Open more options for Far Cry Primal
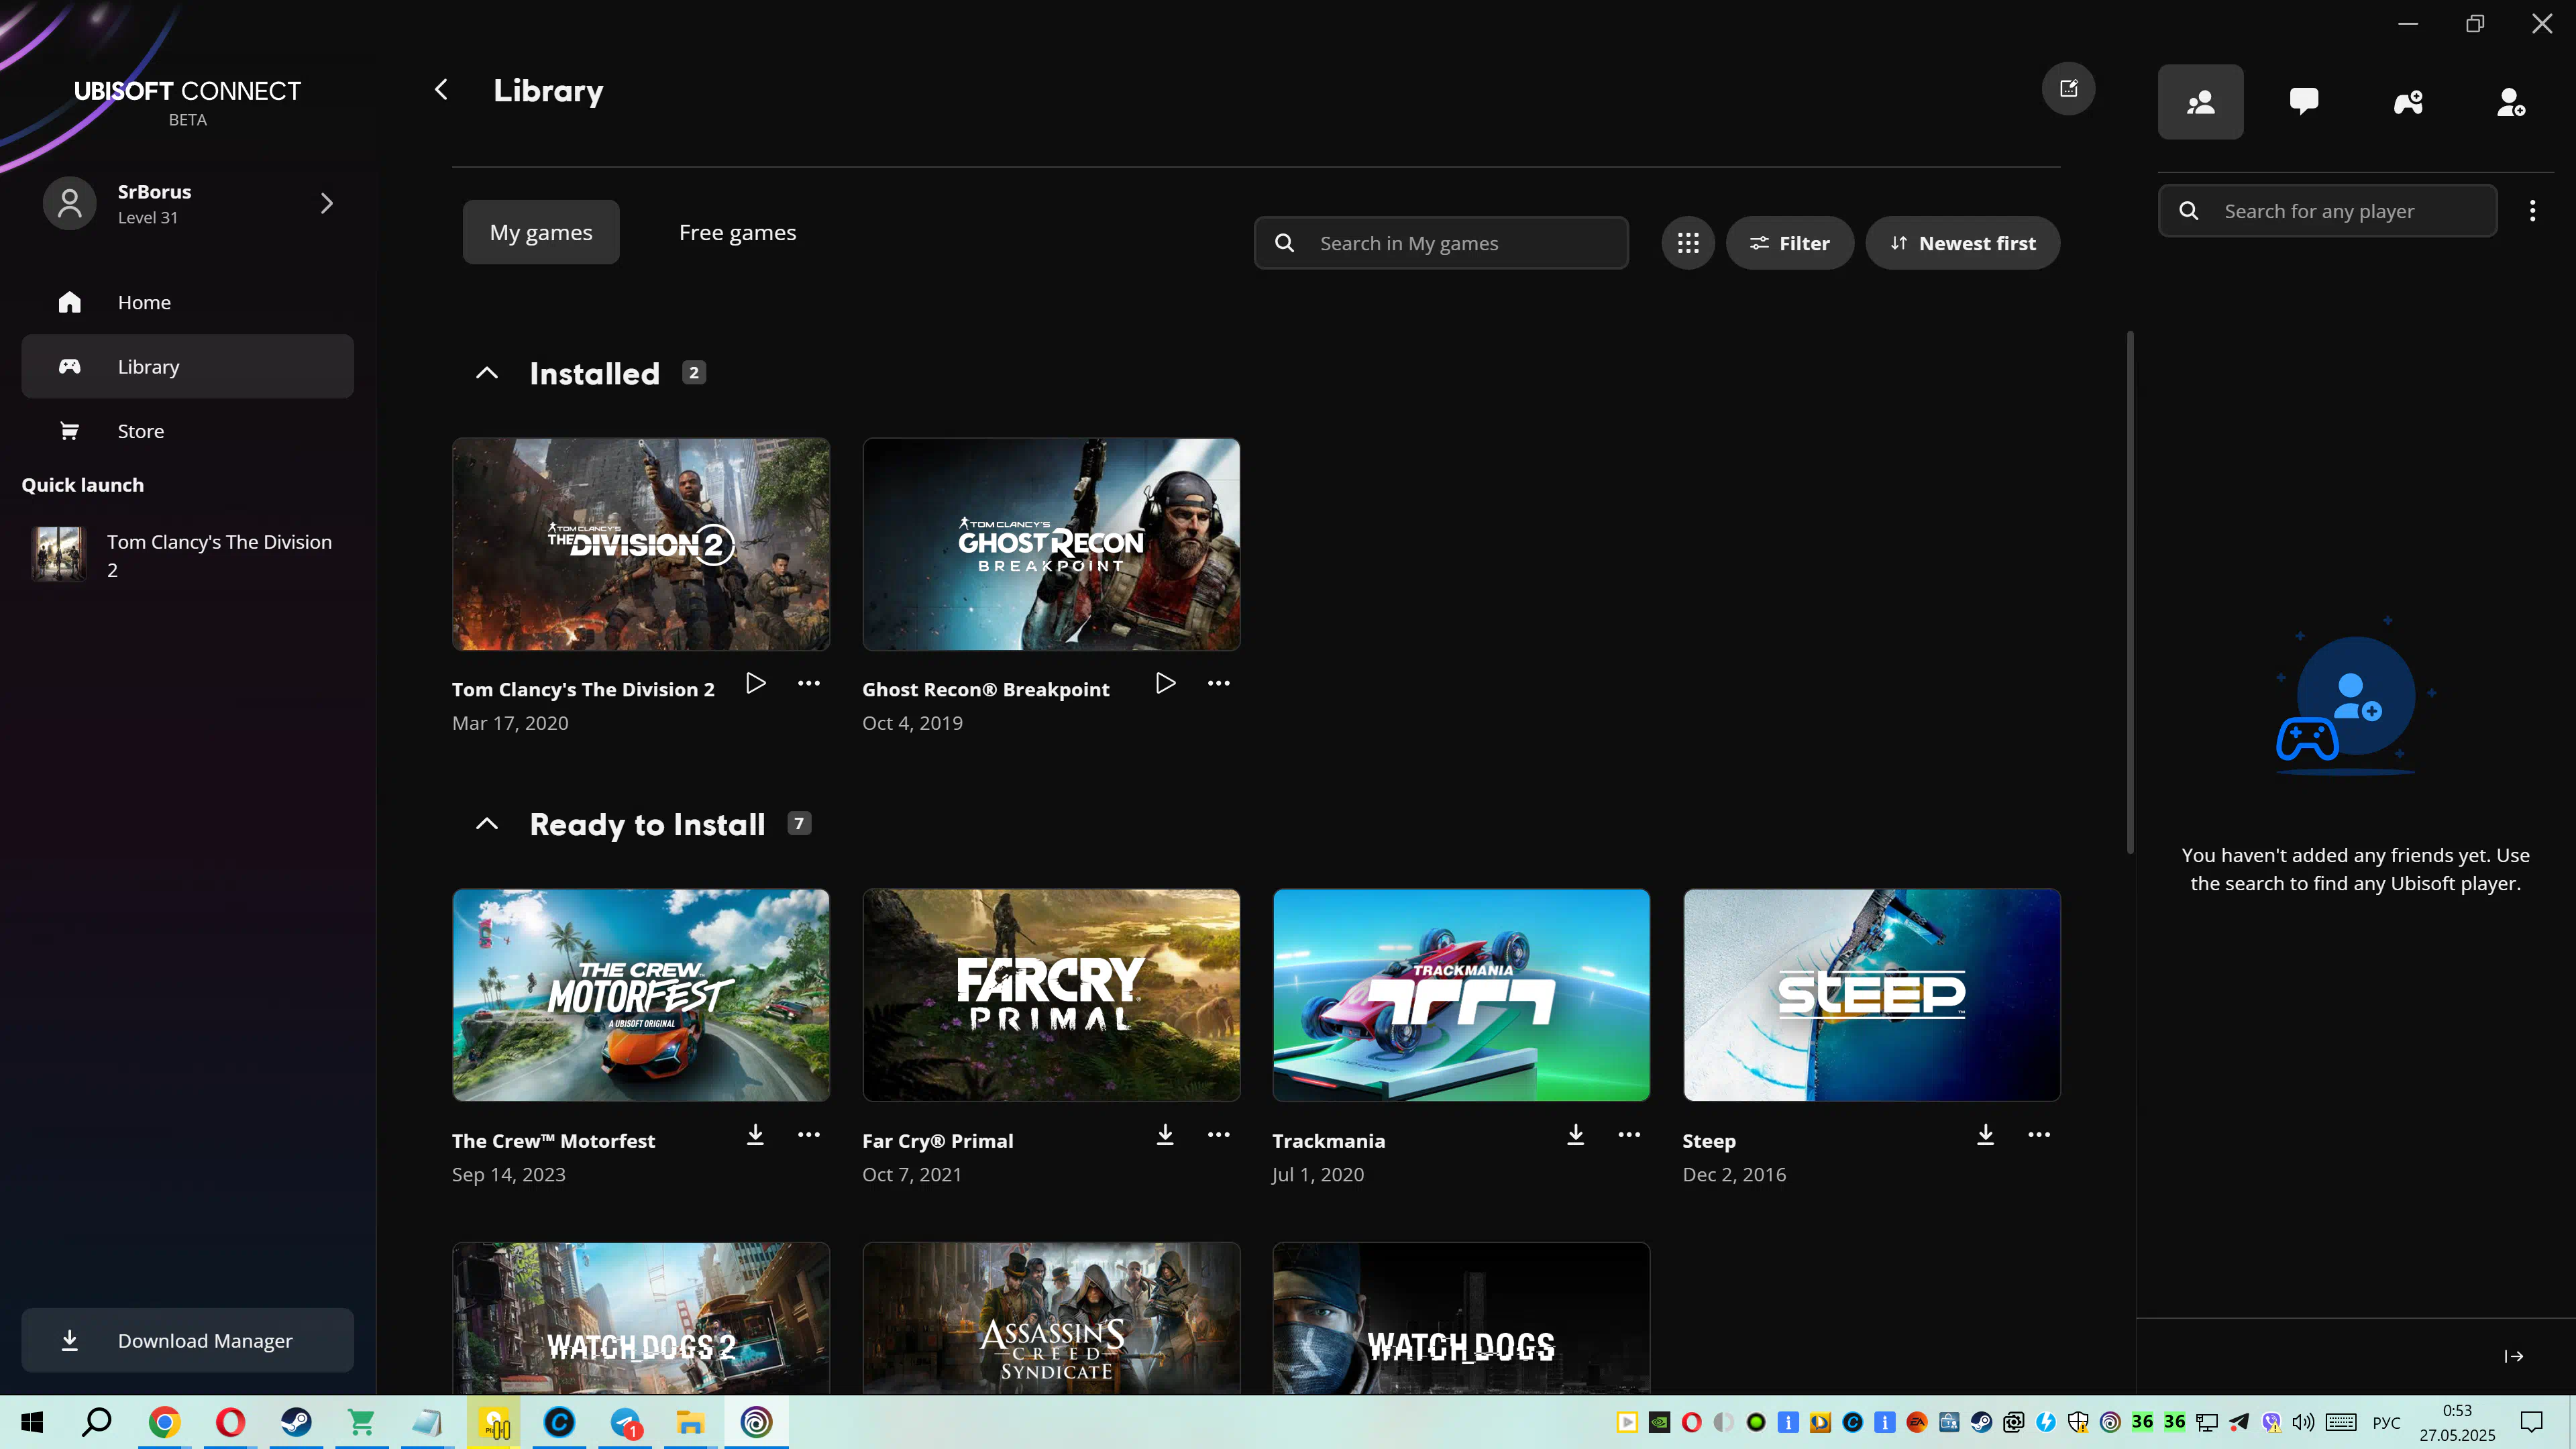Image resolution: width=2576 pixels, height=1449 pixels. coord(1218,1135)
